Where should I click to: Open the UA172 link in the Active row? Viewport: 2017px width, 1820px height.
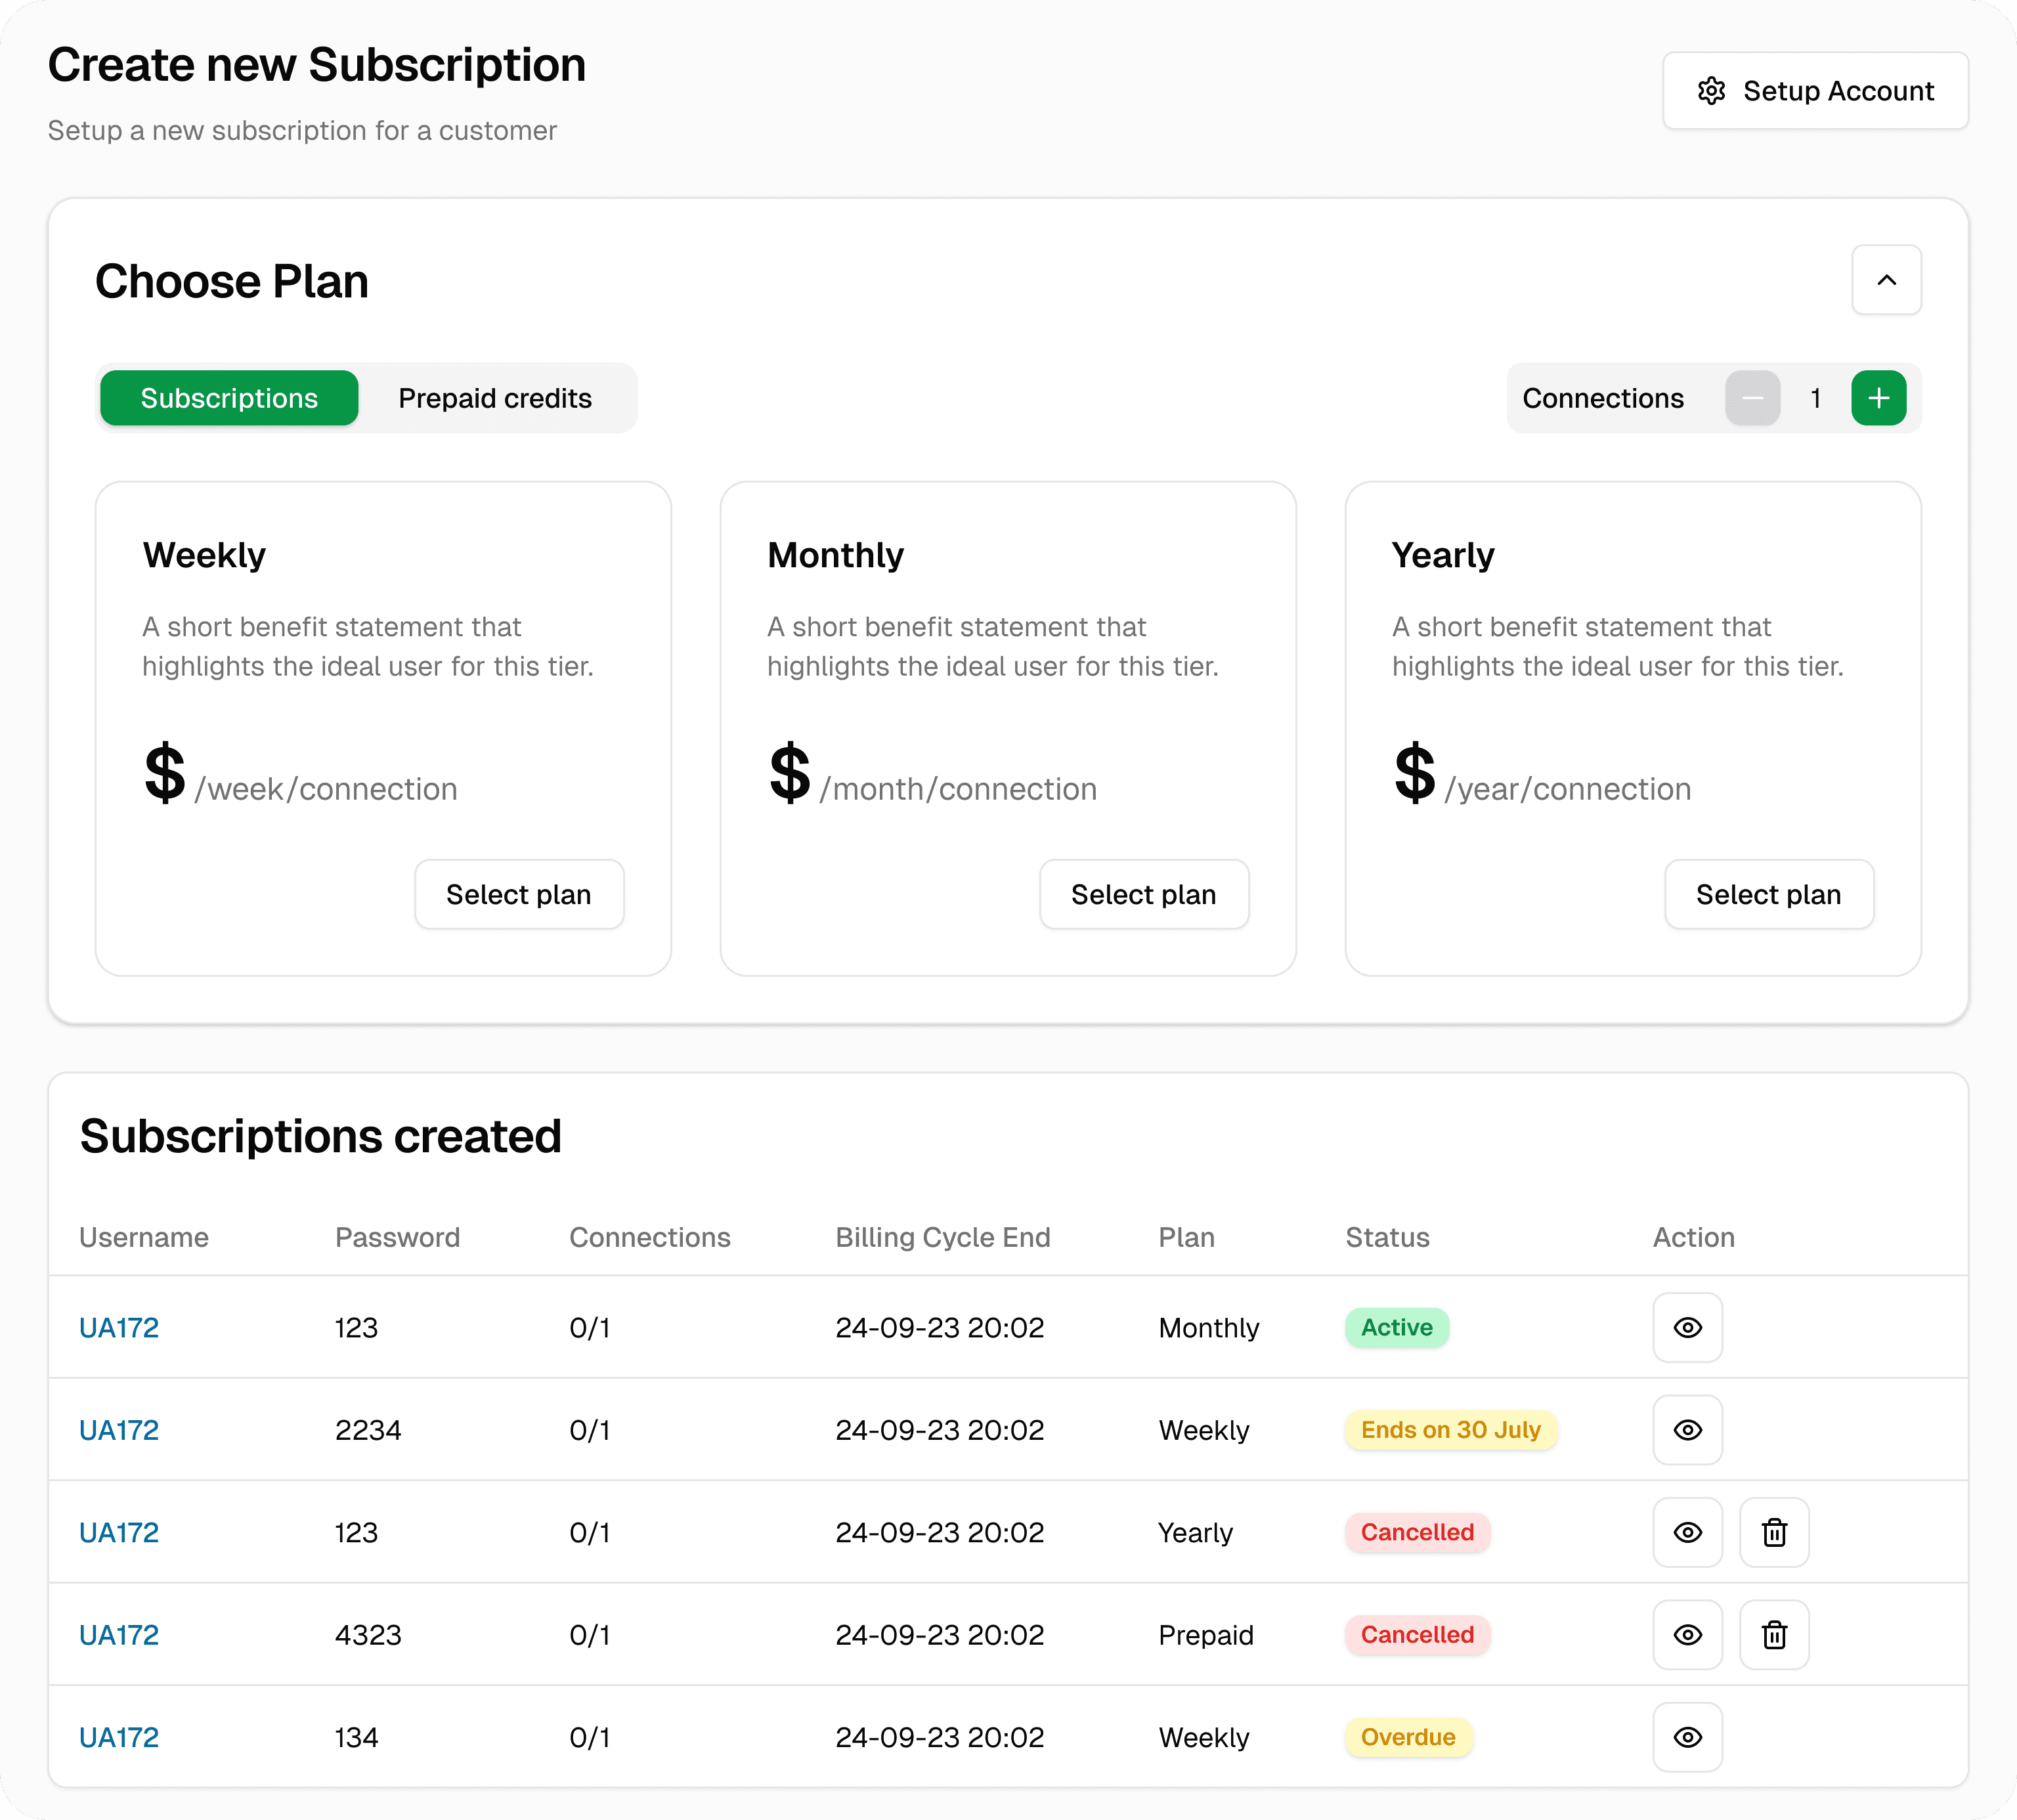point(119,1327)
